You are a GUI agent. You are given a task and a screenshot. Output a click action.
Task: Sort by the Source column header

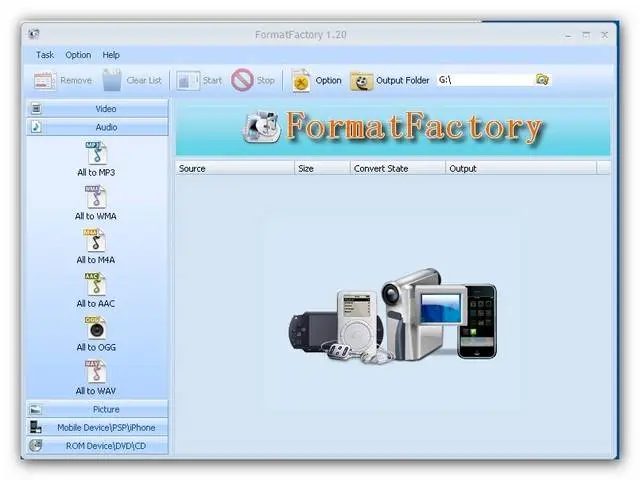(x=235, y=168)
